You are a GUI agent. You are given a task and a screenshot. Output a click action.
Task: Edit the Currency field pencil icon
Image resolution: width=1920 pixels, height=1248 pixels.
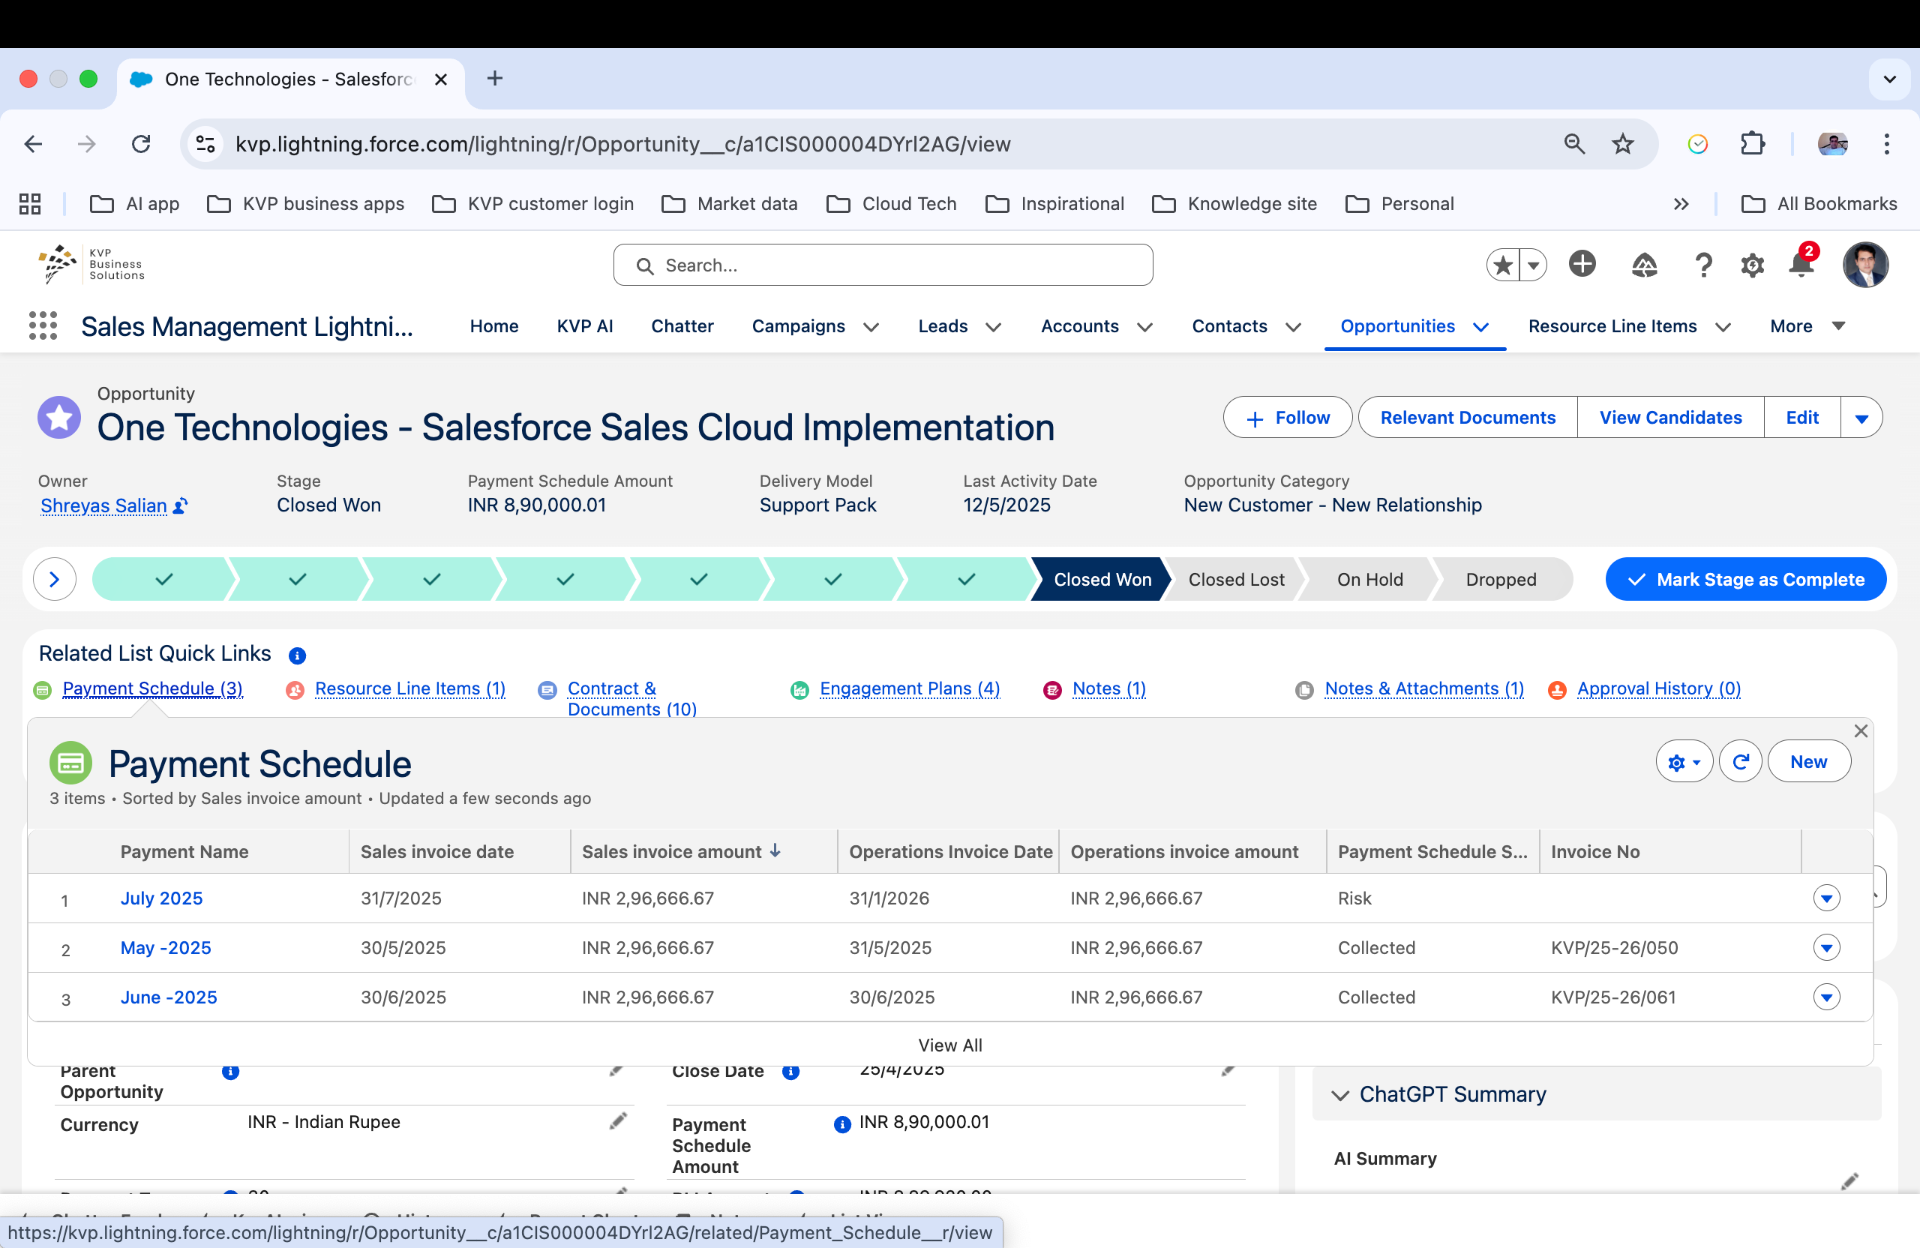tap(618, 1121)
